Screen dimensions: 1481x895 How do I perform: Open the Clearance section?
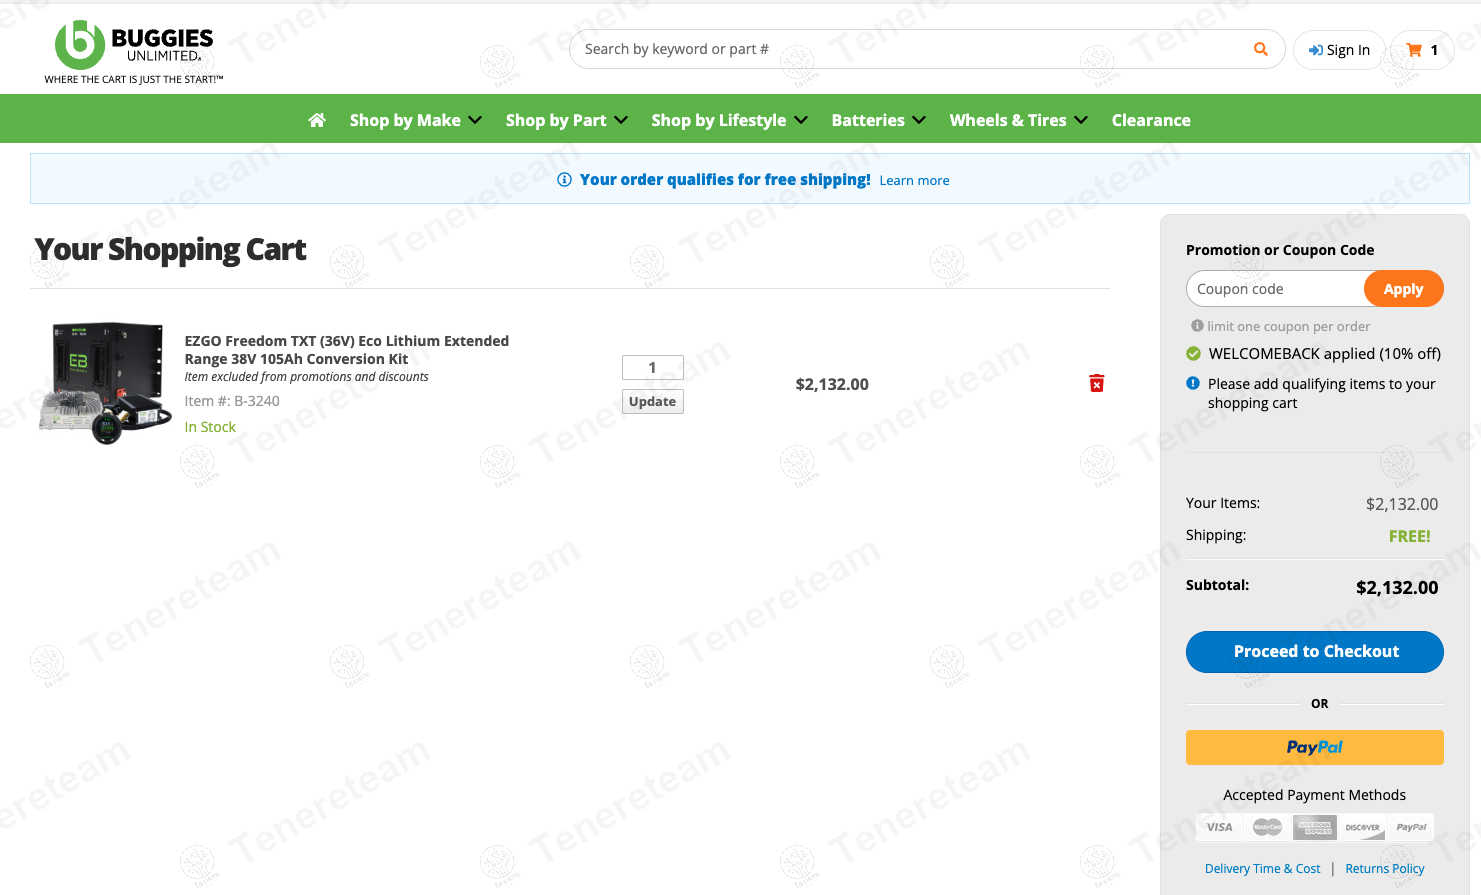pos(1151,120)
